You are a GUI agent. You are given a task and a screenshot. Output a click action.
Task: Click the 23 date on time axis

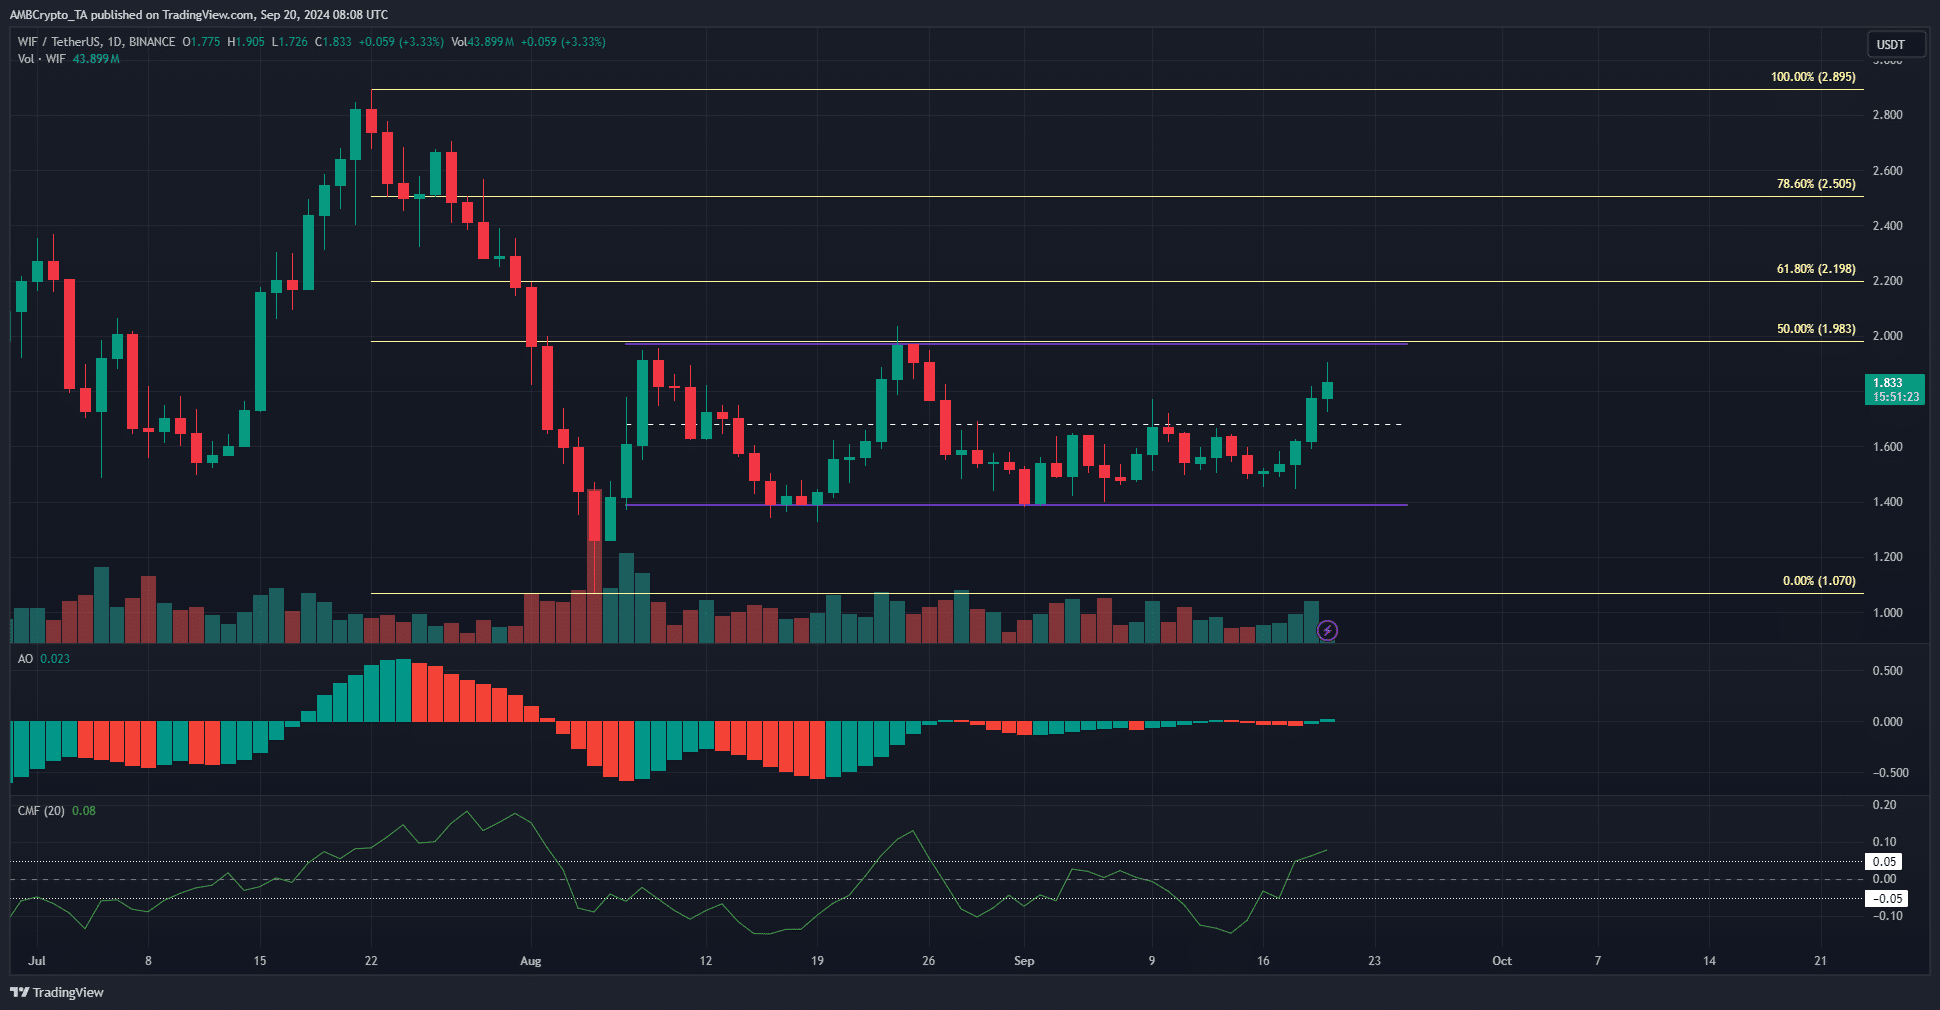coord(1375,961)
